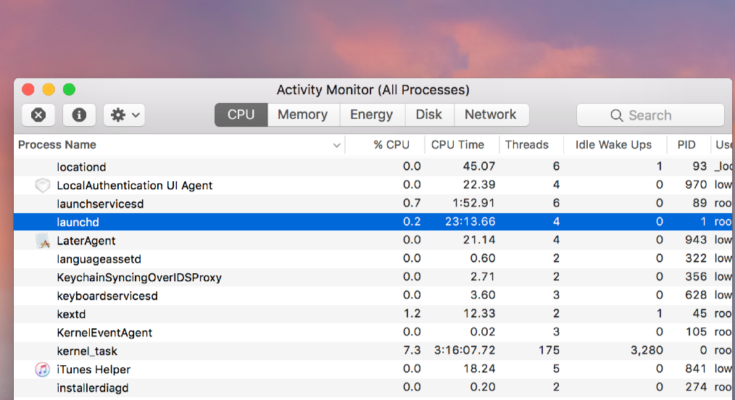Screen dimensions: 735x400
Task: Click the LaterAgent app icon
Action: click(43, 241)
